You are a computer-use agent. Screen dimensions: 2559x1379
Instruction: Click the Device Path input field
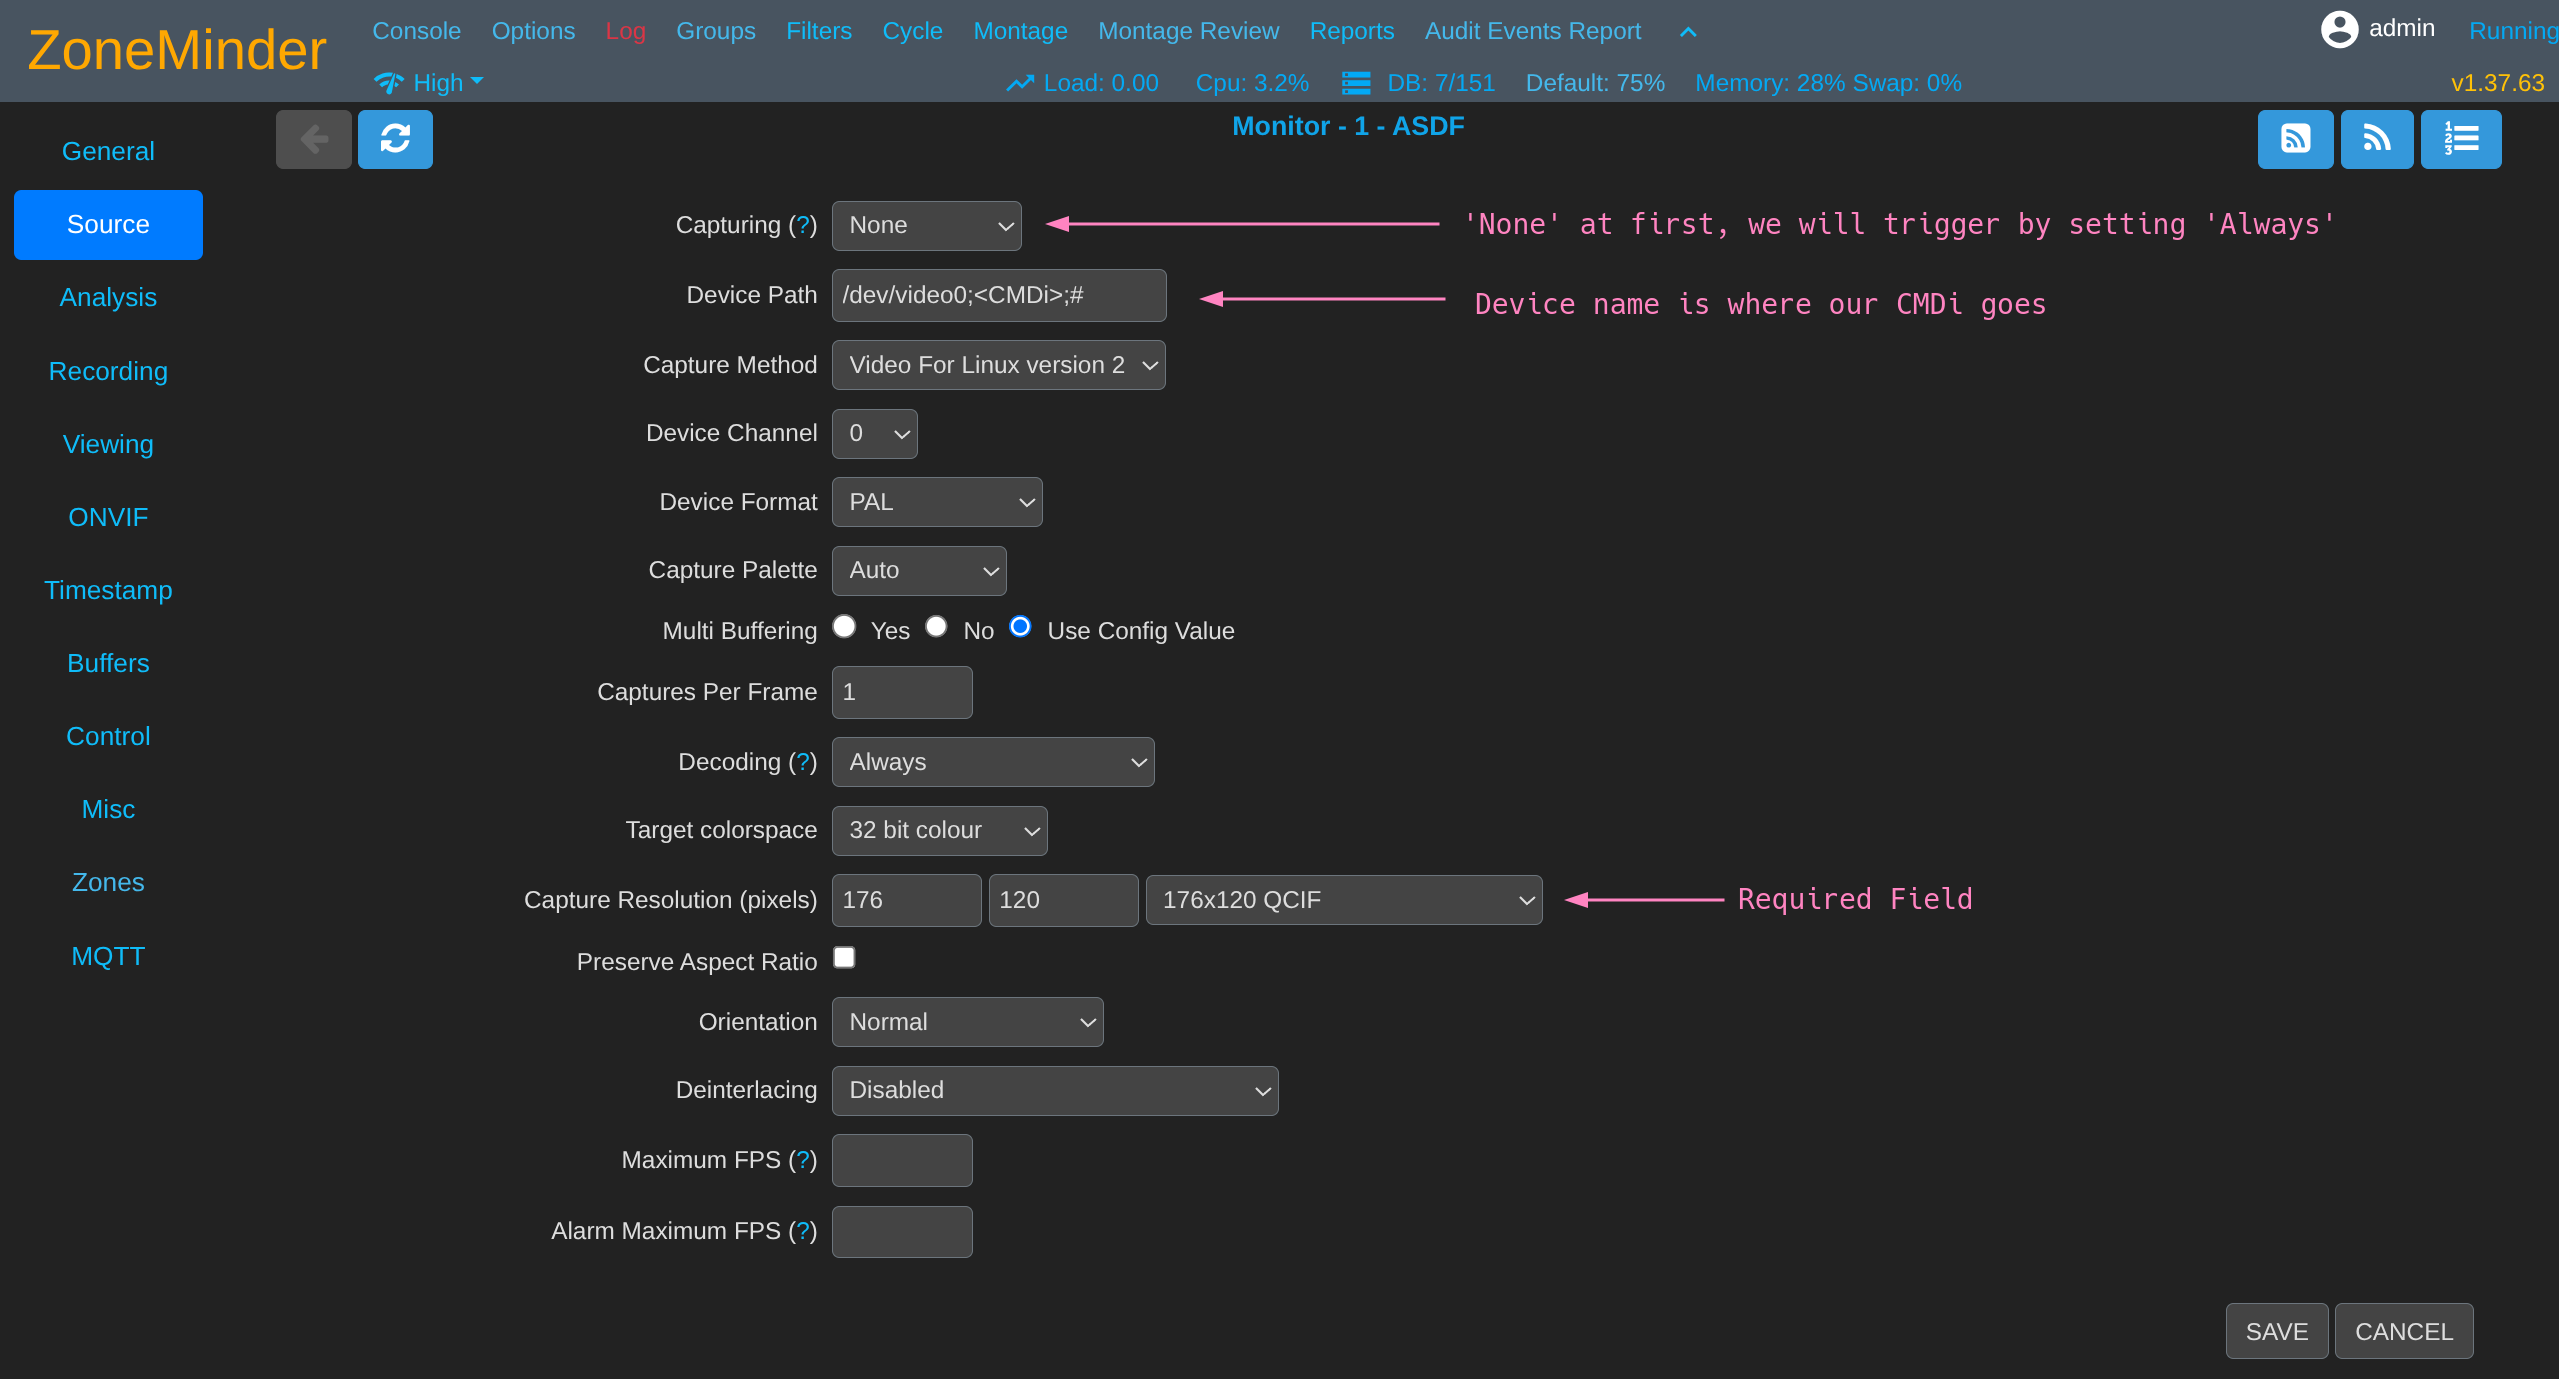998,295
